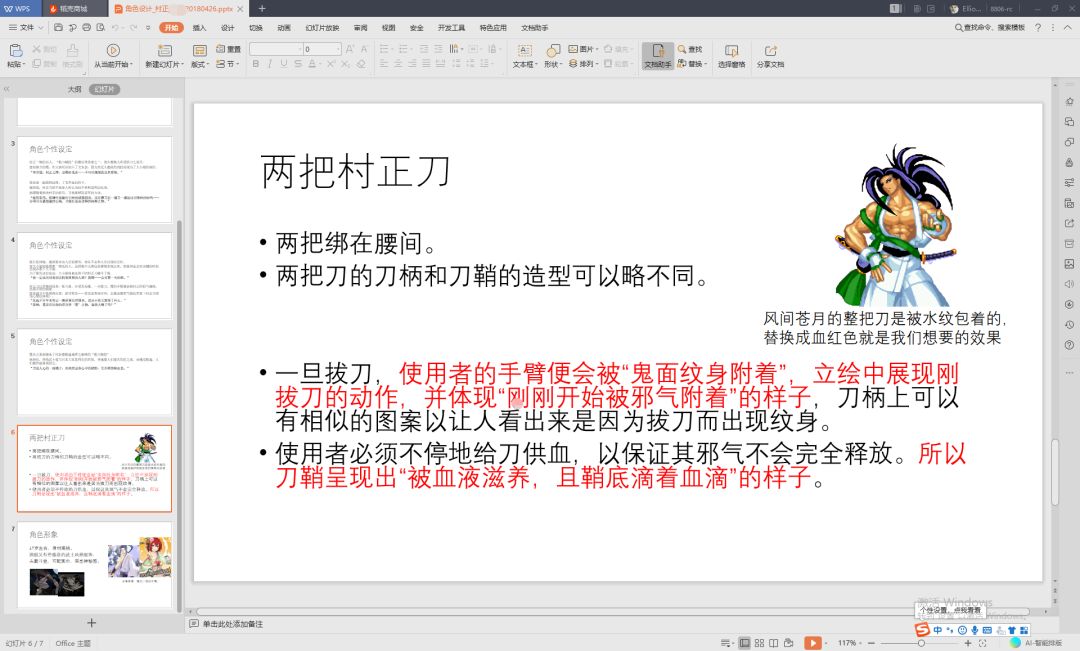Toggle Sogou Chinese/English mode (中)
The height and width of the screenshot is (651, 1080).
click(x=937, y=630)
